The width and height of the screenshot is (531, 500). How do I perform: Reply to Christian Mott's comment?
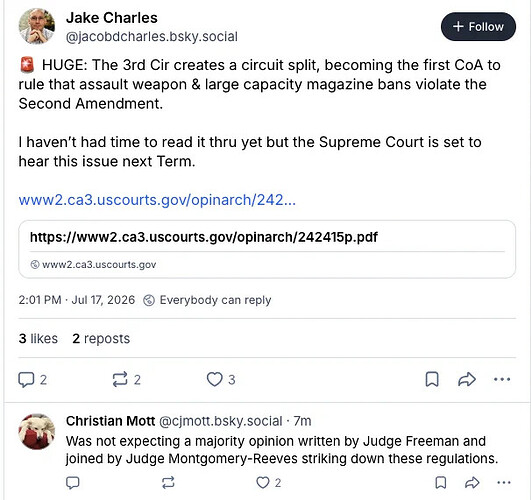point(72,483)
